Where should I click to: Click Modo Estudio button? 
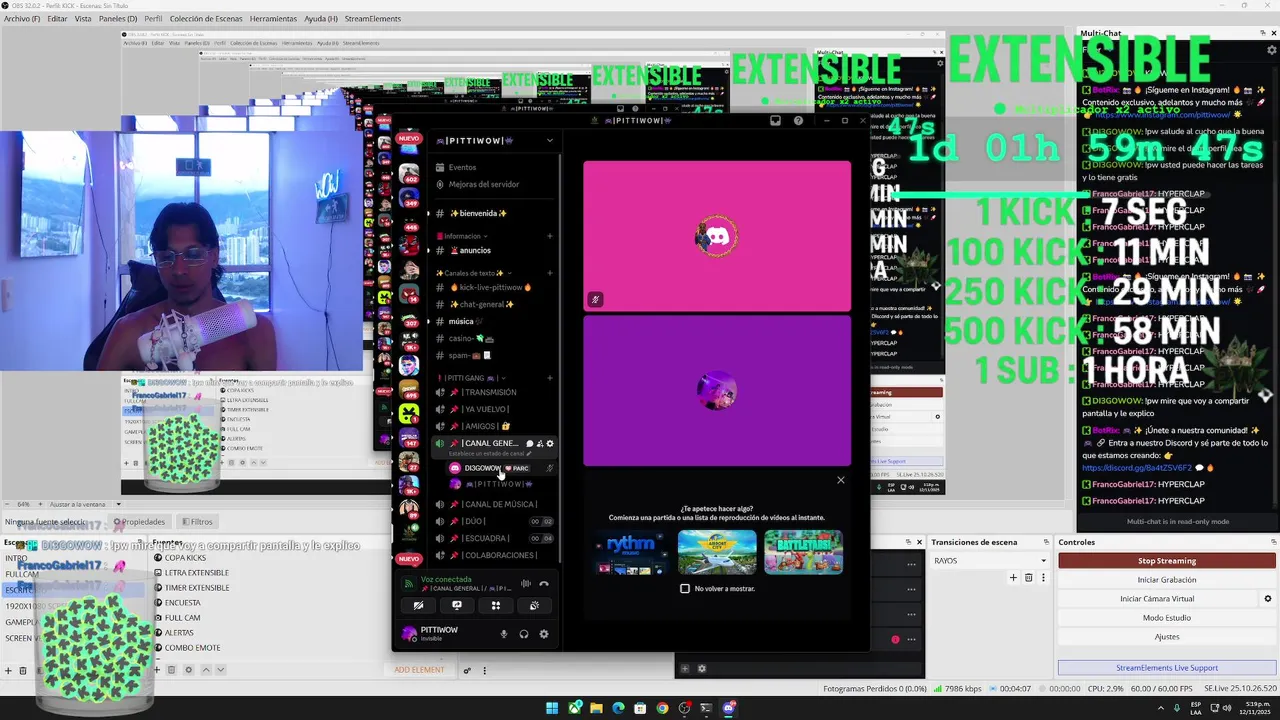point(1167,618)
